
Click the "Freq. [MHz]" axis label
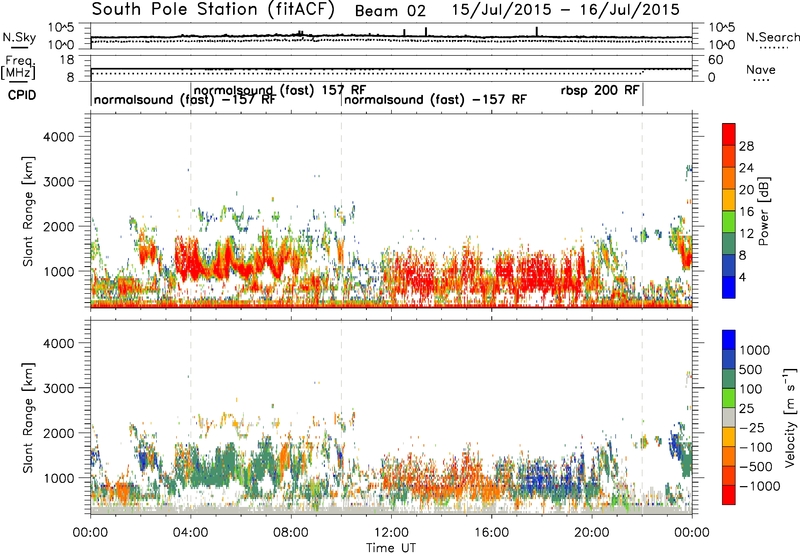[18, 67]
